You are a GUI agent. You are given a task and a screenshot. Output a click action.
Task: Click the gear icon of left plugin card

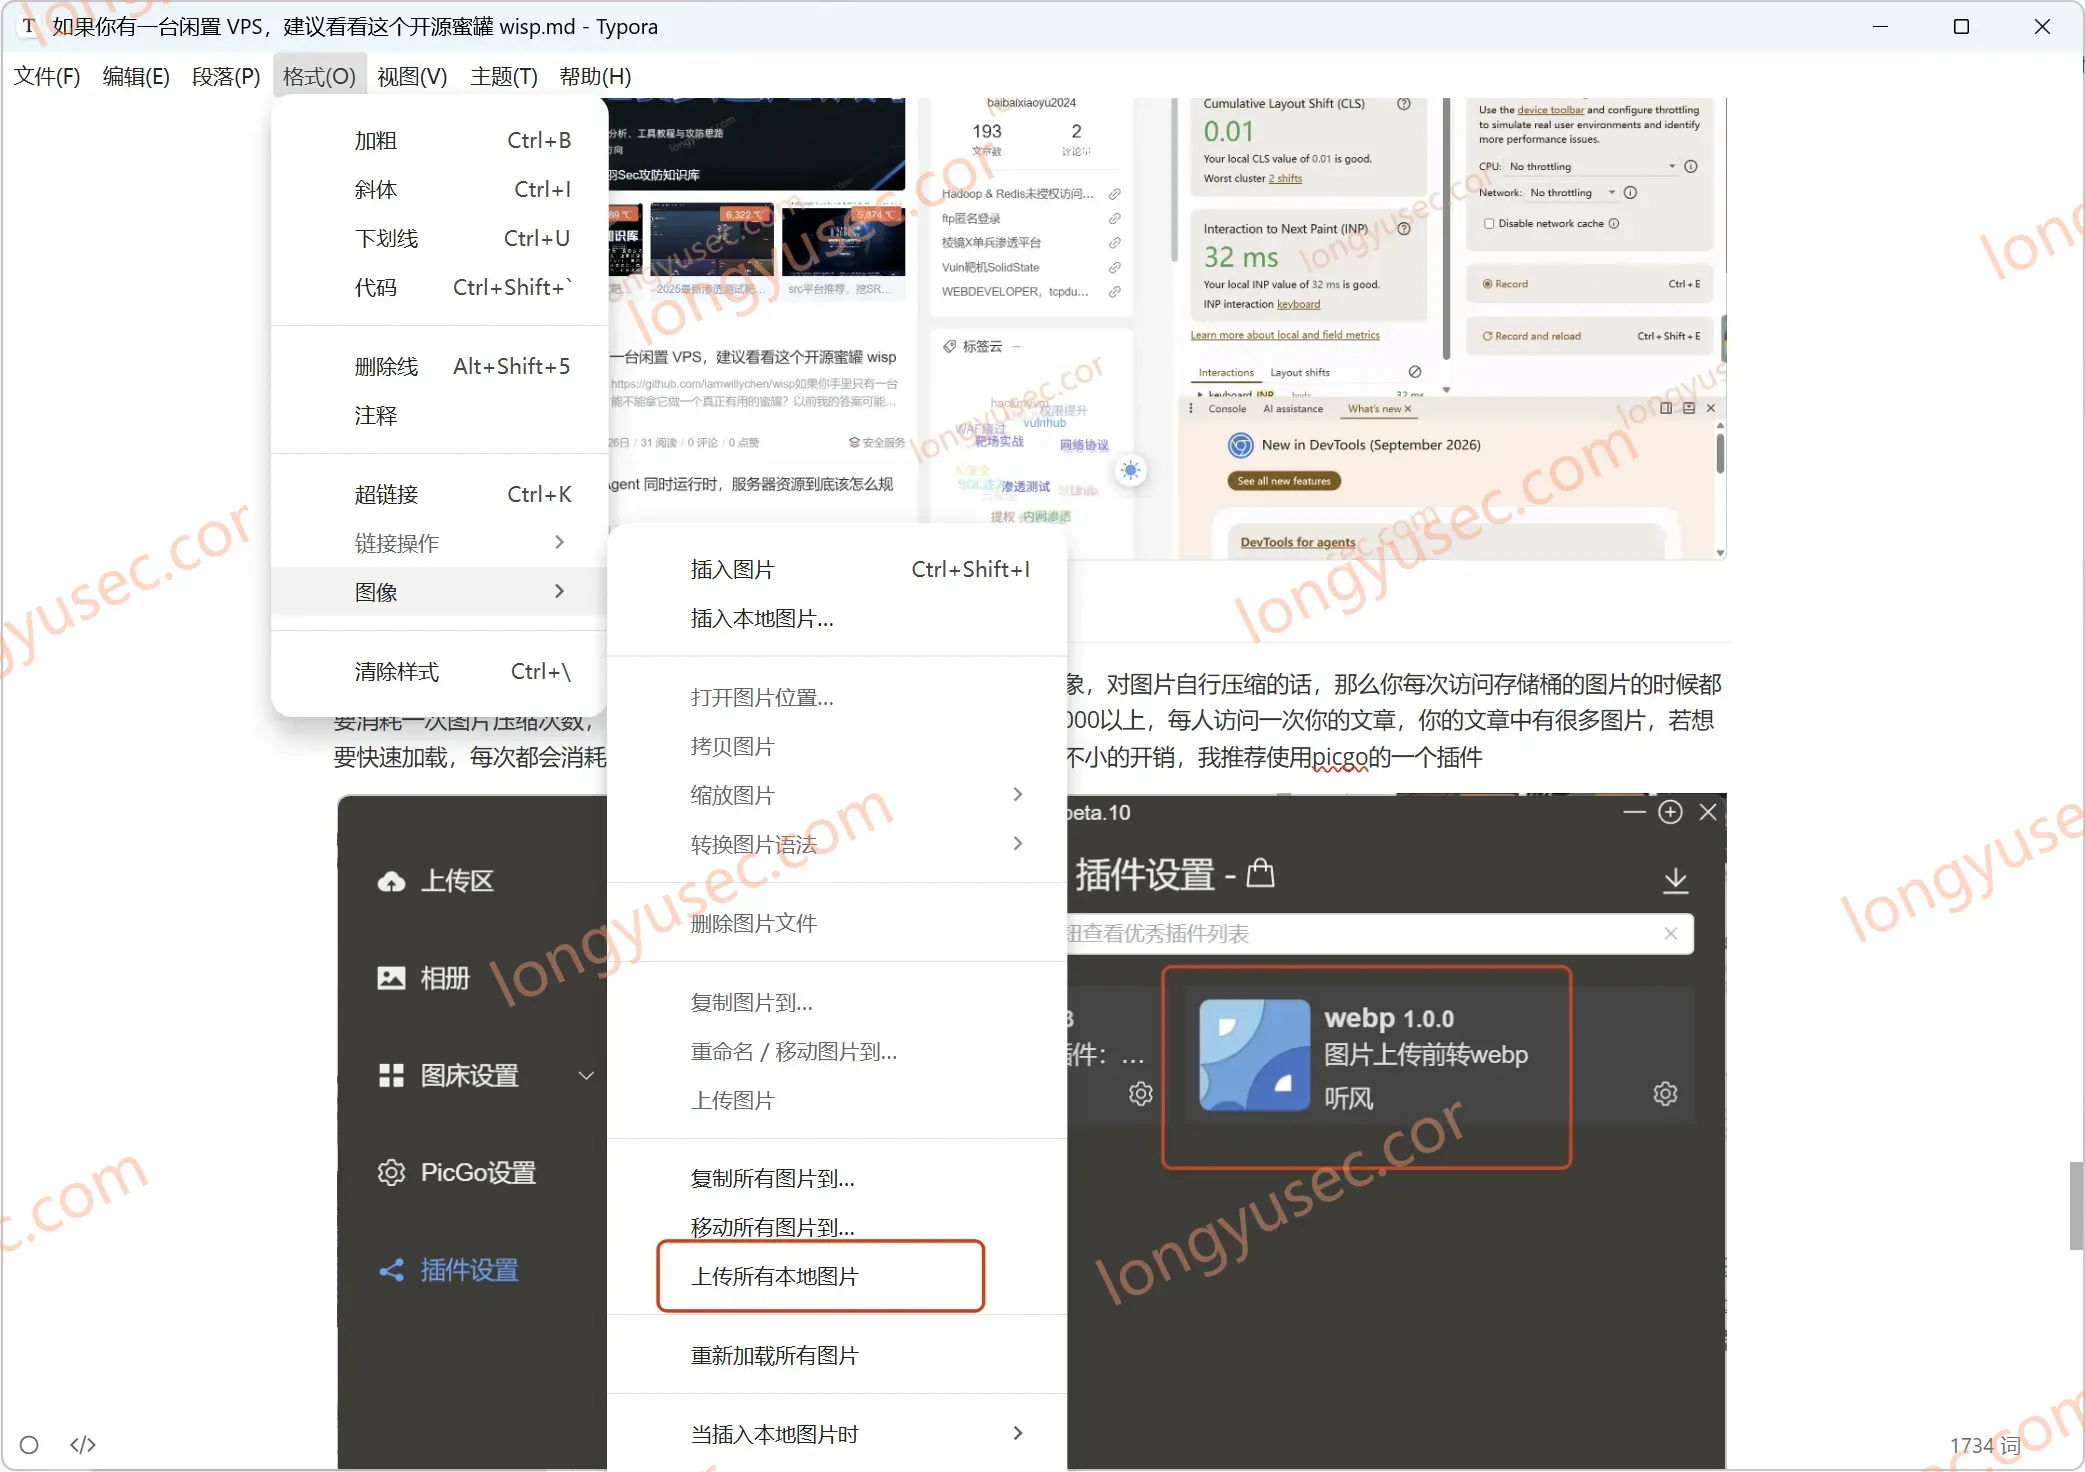(1140, 1093)
